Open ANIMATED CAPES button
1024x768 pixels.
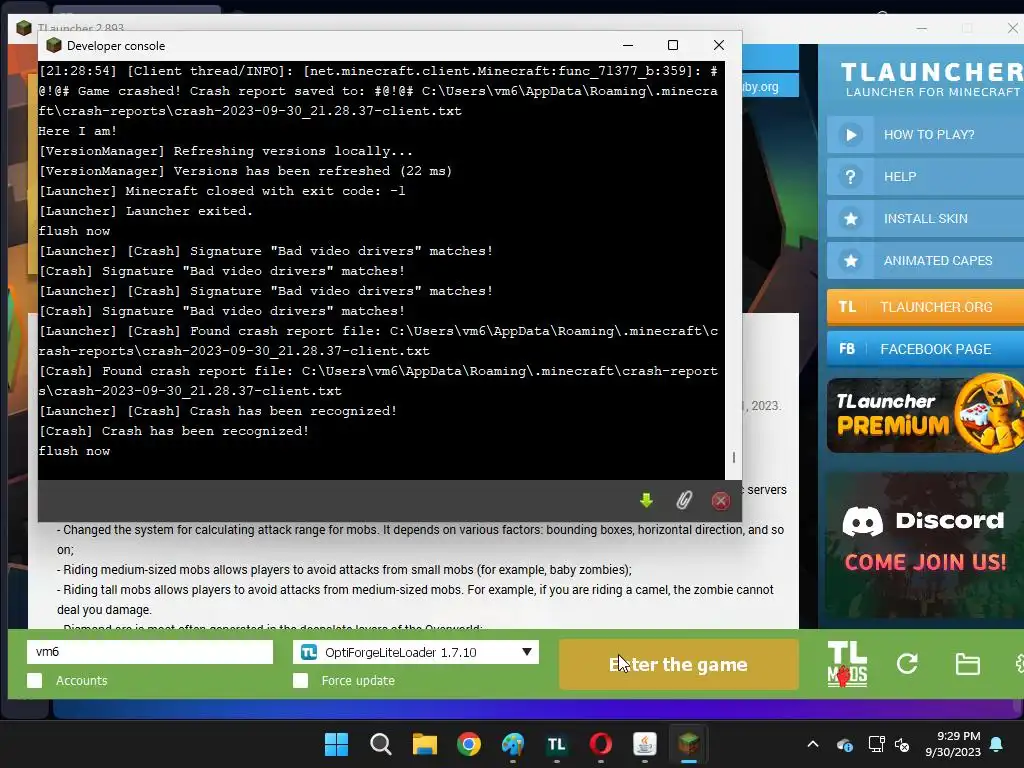pyautogui.click(x=925, y=261)
